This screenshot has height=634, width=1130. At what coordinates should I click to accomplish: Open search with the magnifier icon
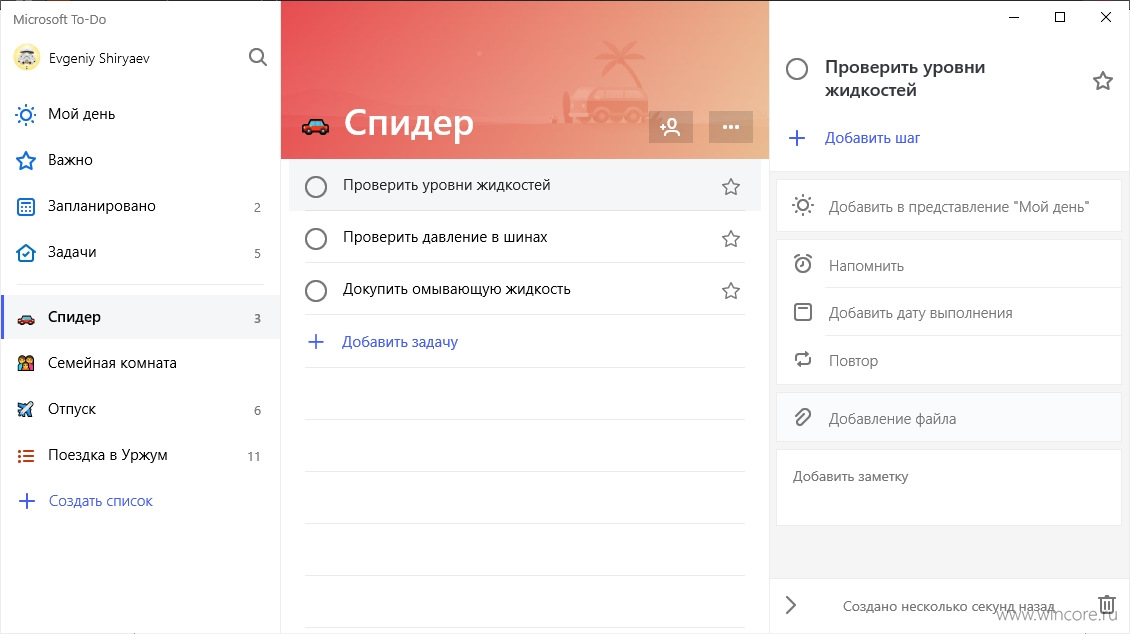(257, 57)
